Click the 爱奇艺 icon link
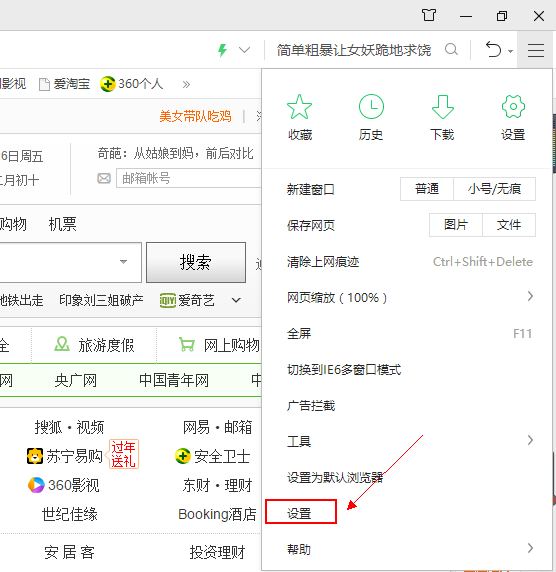This screenshot has width=556, height=572. pos(167,301)
